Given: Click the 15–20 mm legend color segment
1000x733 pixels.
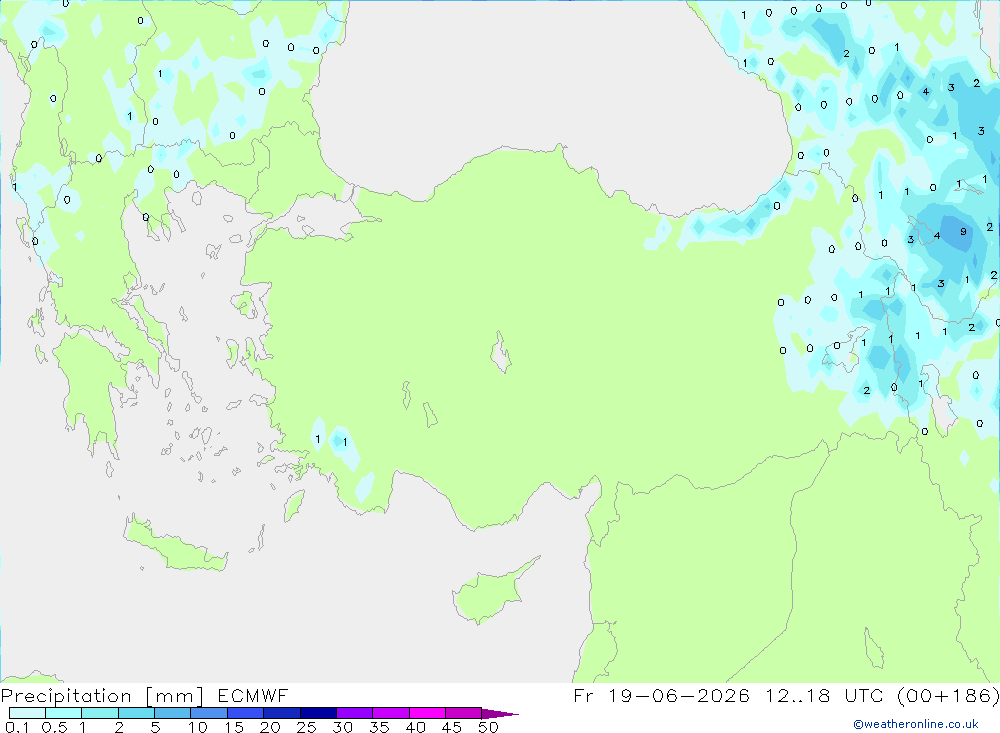Looking at the screenshot, I should pos(246,713).
